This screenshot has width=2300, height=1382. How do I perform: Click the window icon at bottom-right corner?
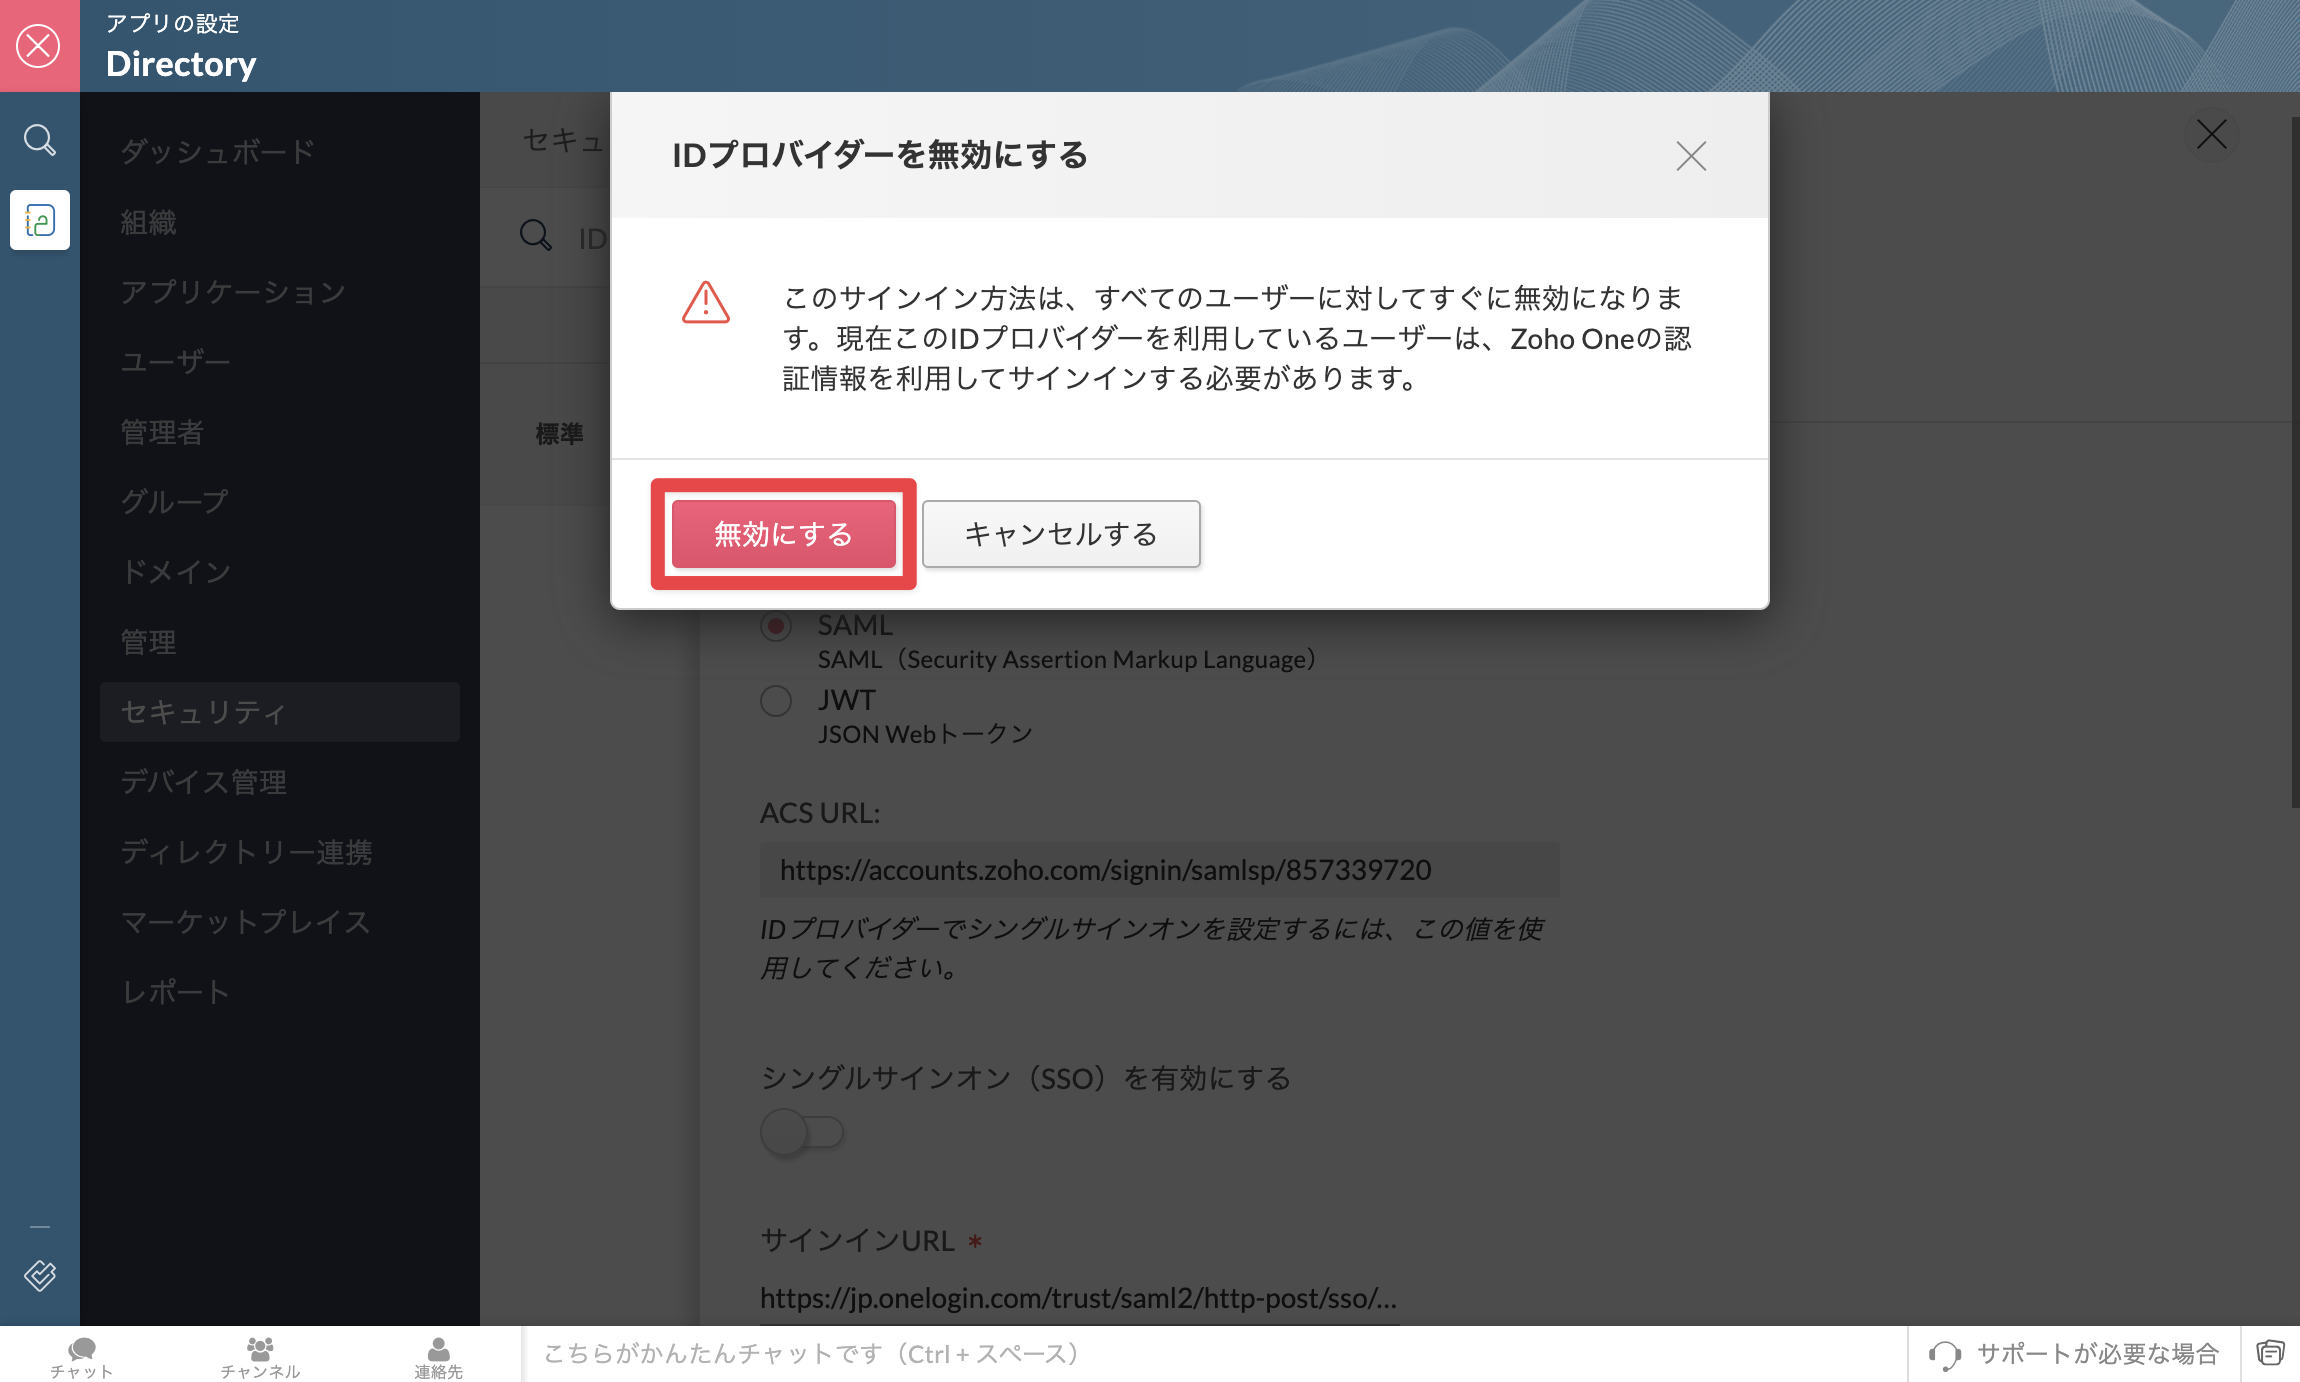click(2270, 1354)
